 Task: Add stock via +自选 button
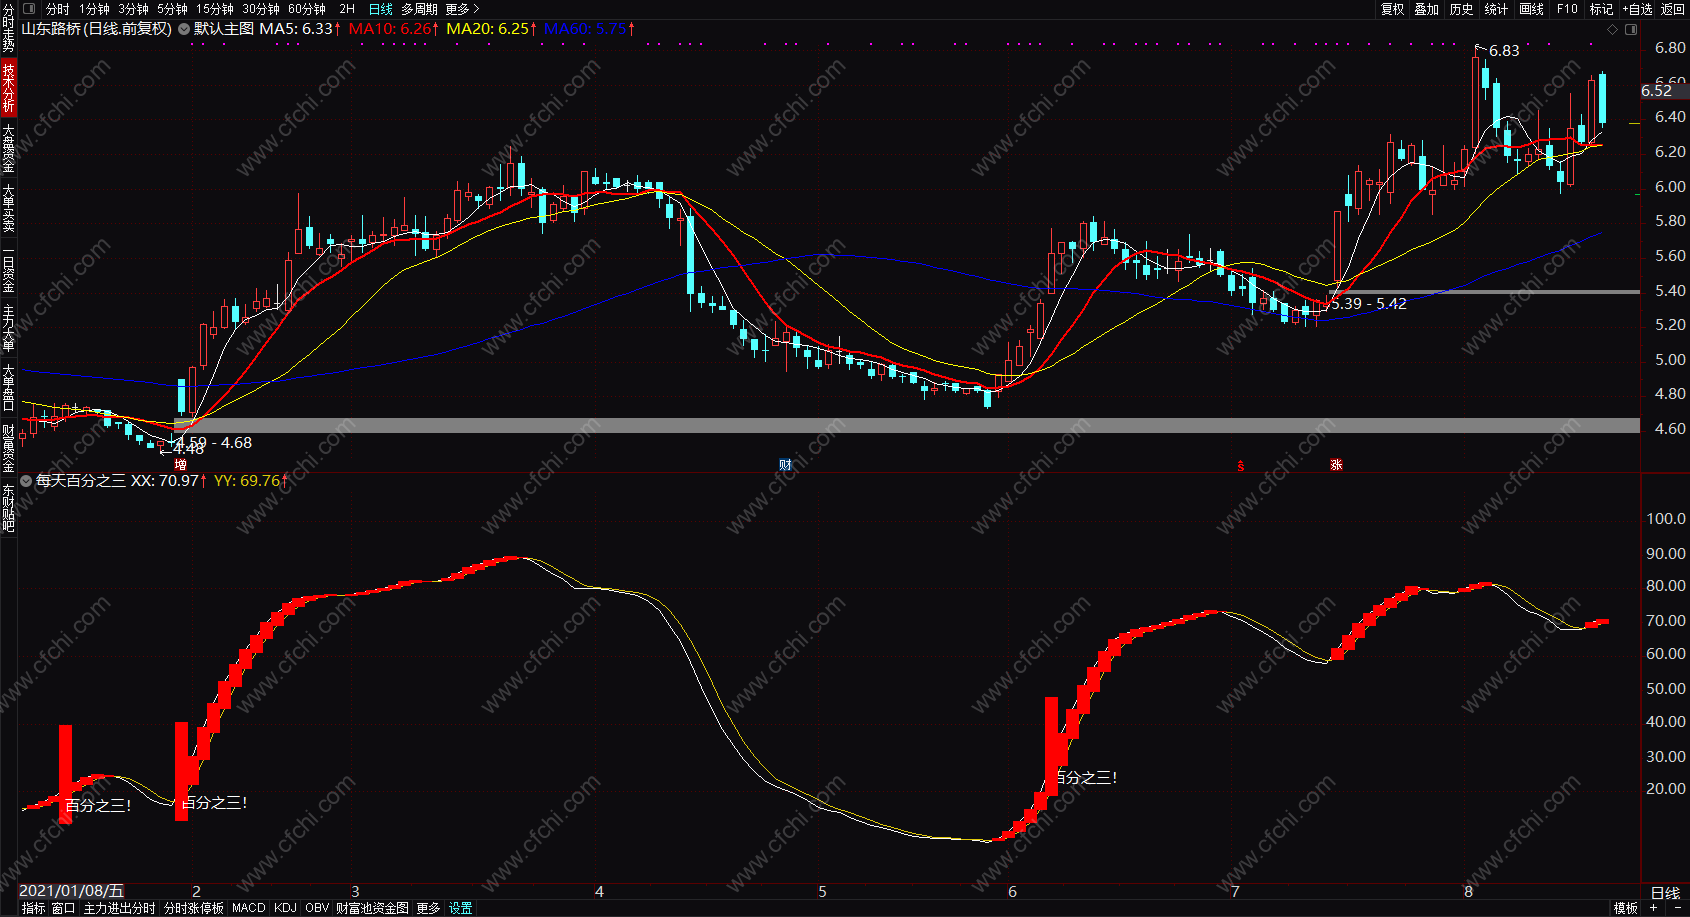tap(1637, 9)
